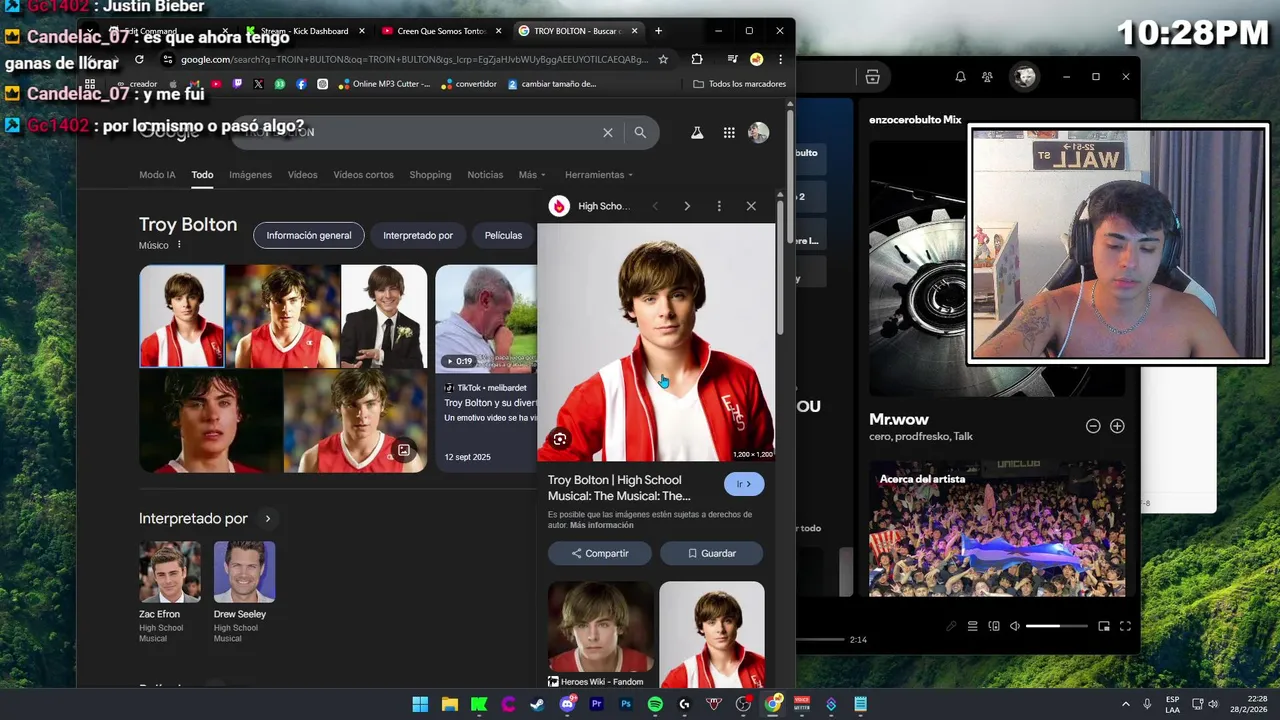Open Discord from the taskbar

568,704
